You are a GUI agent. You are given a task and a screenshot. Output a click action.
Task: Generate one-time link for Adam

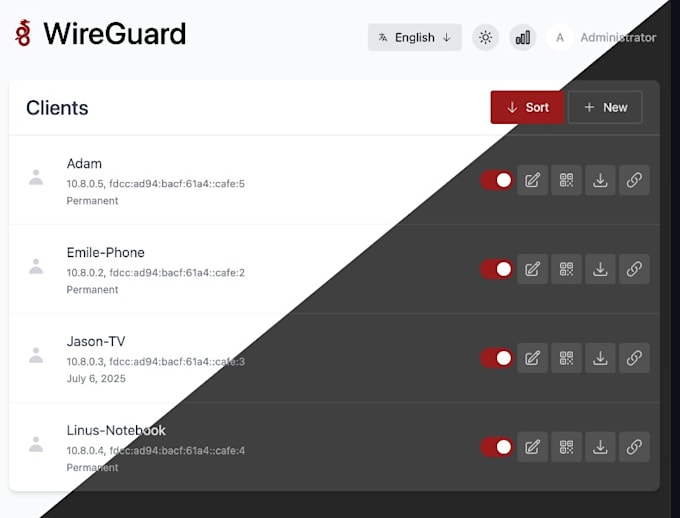[634, 180]
